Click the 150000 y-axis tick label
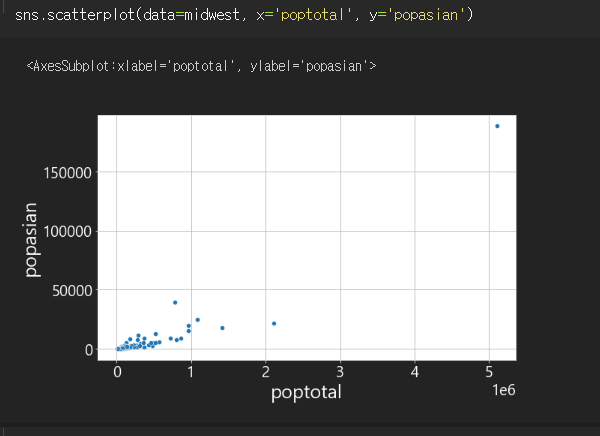Viewport: 600px width, 436px height. [67, 173]
